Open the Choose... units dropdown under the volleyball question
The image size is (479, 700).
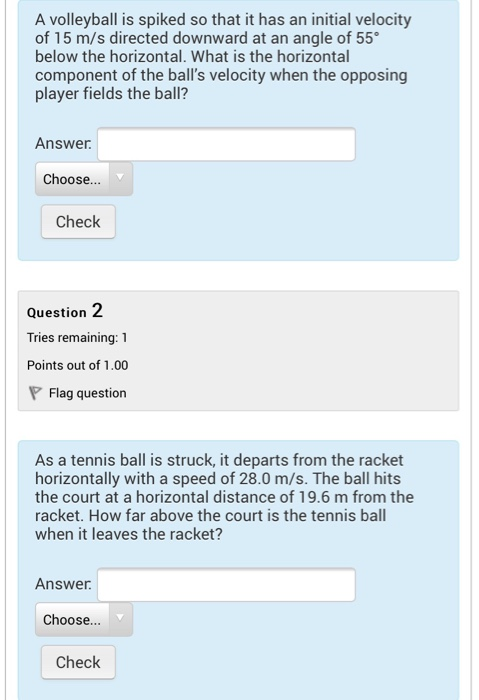click(84, 179)
